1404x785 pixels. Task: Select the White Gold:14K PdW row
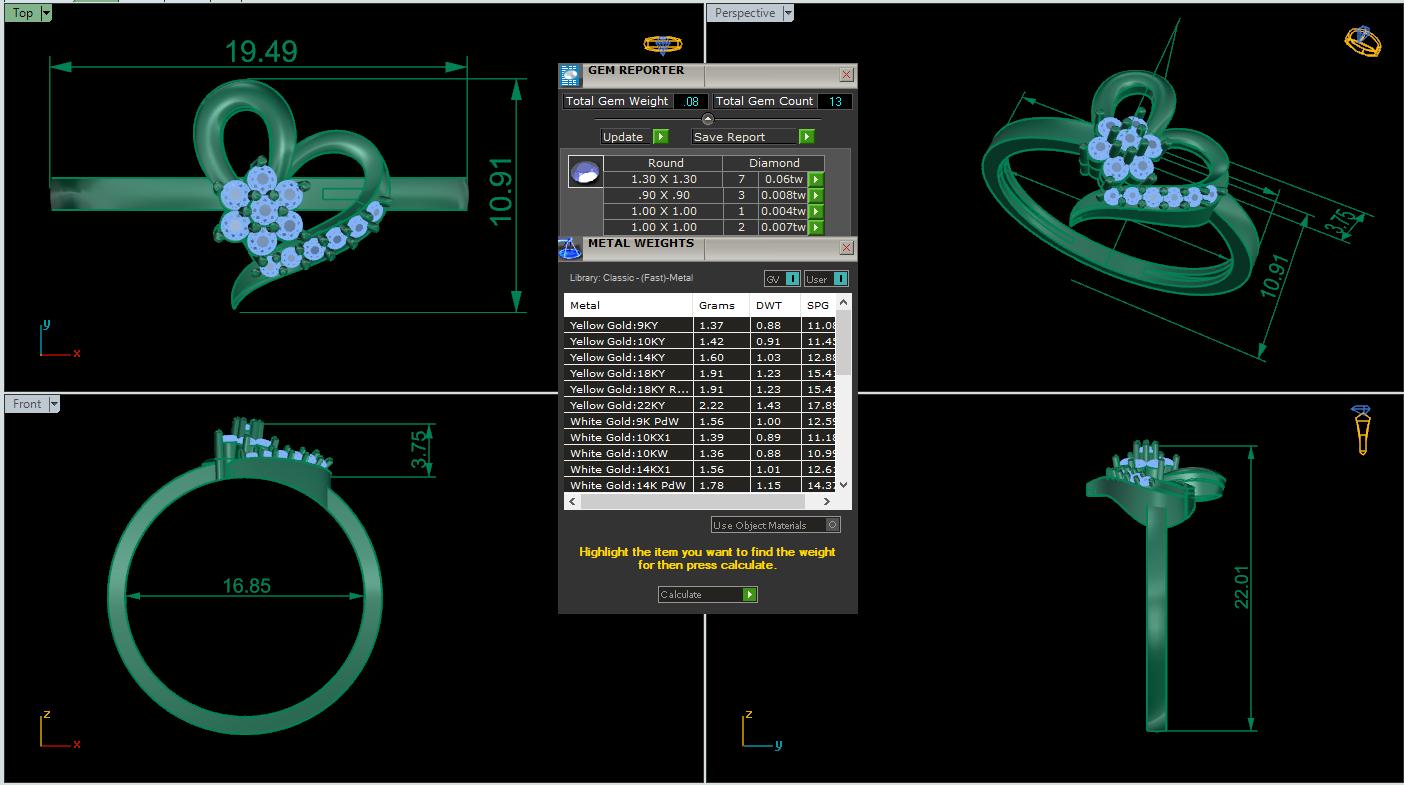700,485
